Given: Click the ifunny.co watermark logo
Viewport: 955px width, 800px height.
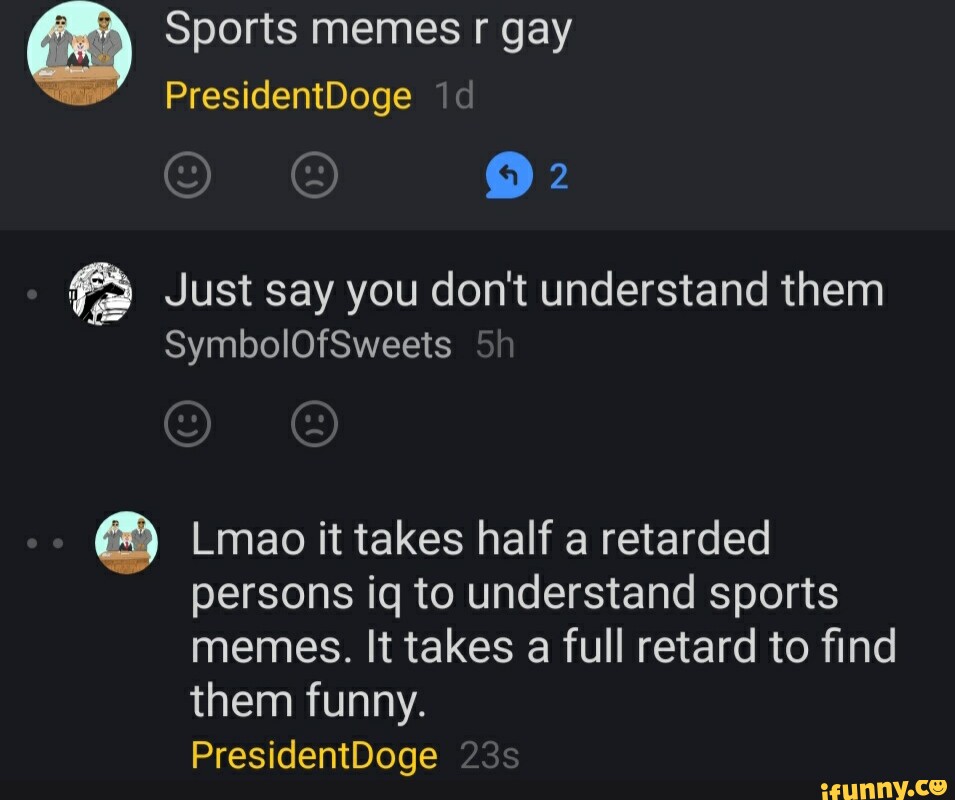Looking at the screenshot, I should (x=883, y=788).
